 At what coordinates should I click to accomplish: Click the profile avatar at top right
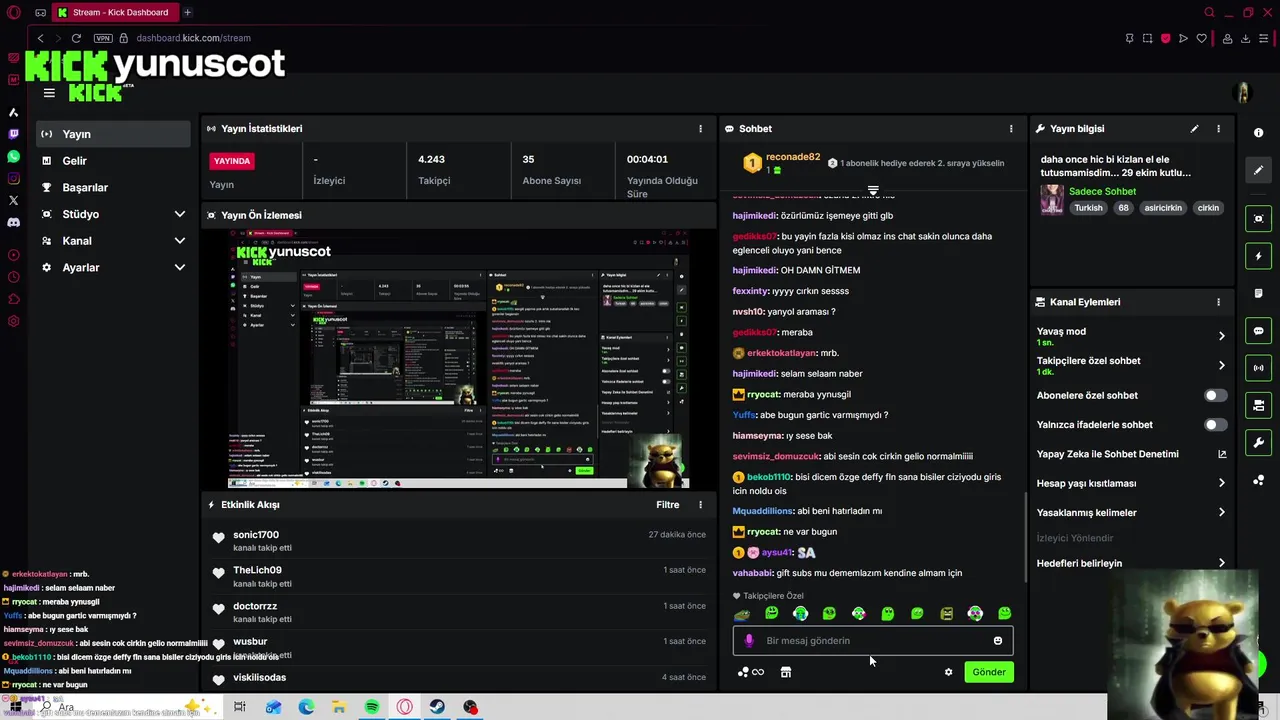[x=1243, y=93]
